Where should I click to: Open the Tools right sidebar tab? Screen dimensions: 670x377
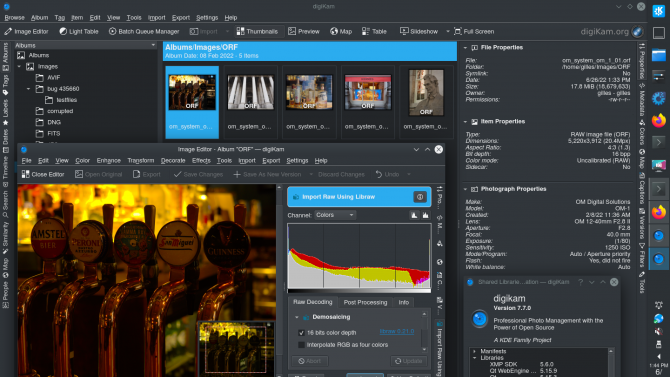tap(642, 283)
